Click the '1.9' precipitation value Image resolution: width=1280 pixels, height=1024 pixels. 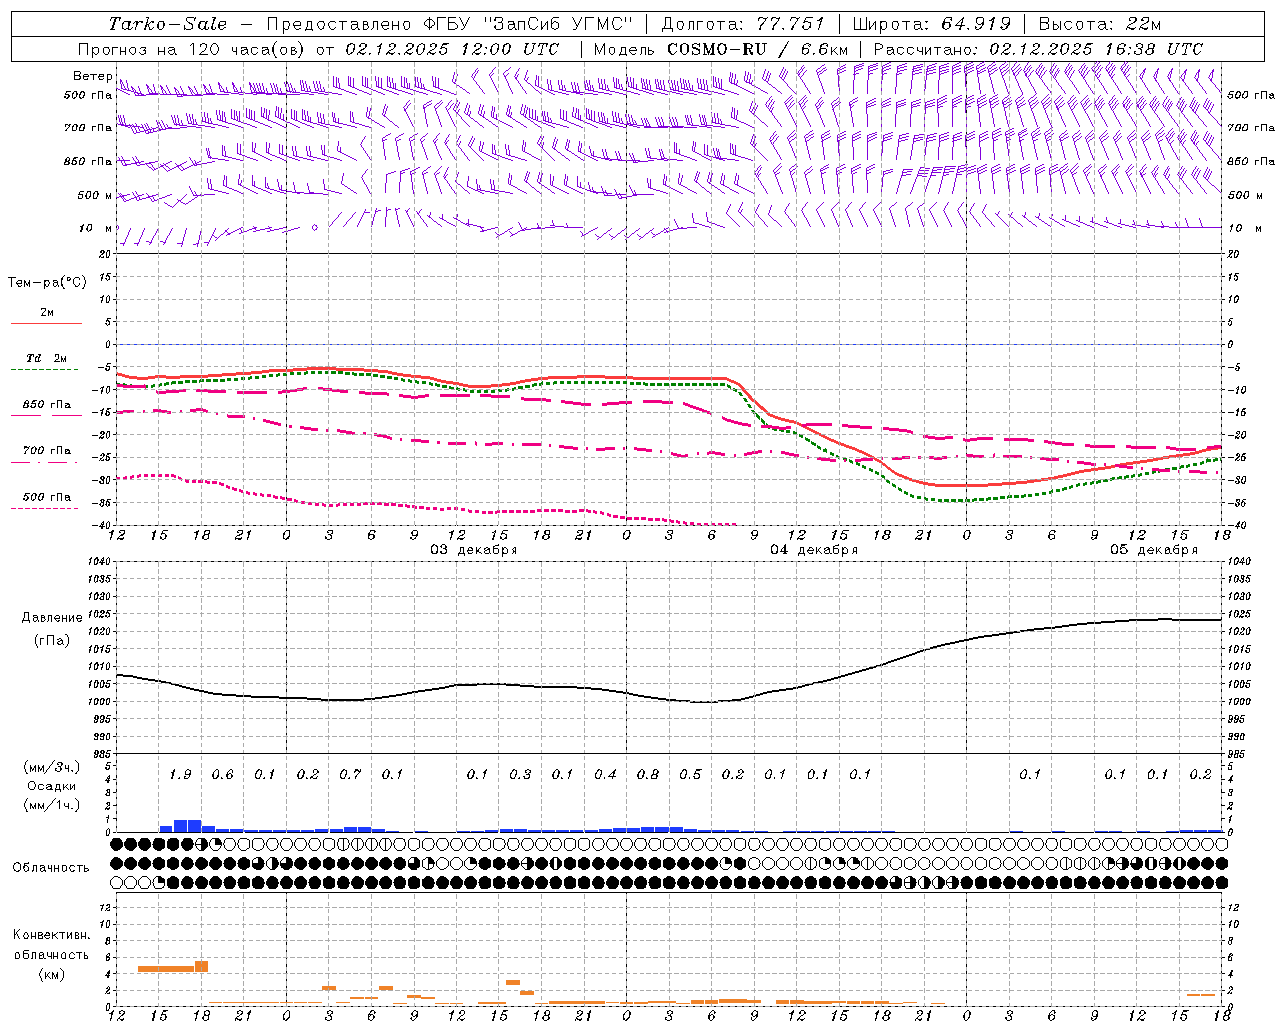(x=180, y=774)
